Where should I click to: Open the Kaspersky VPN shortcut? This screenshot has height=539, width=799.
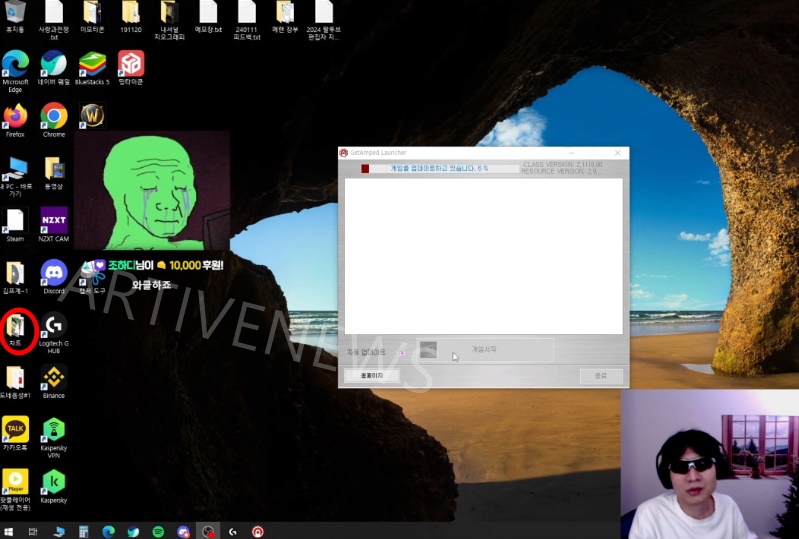(x=54, y=430)
